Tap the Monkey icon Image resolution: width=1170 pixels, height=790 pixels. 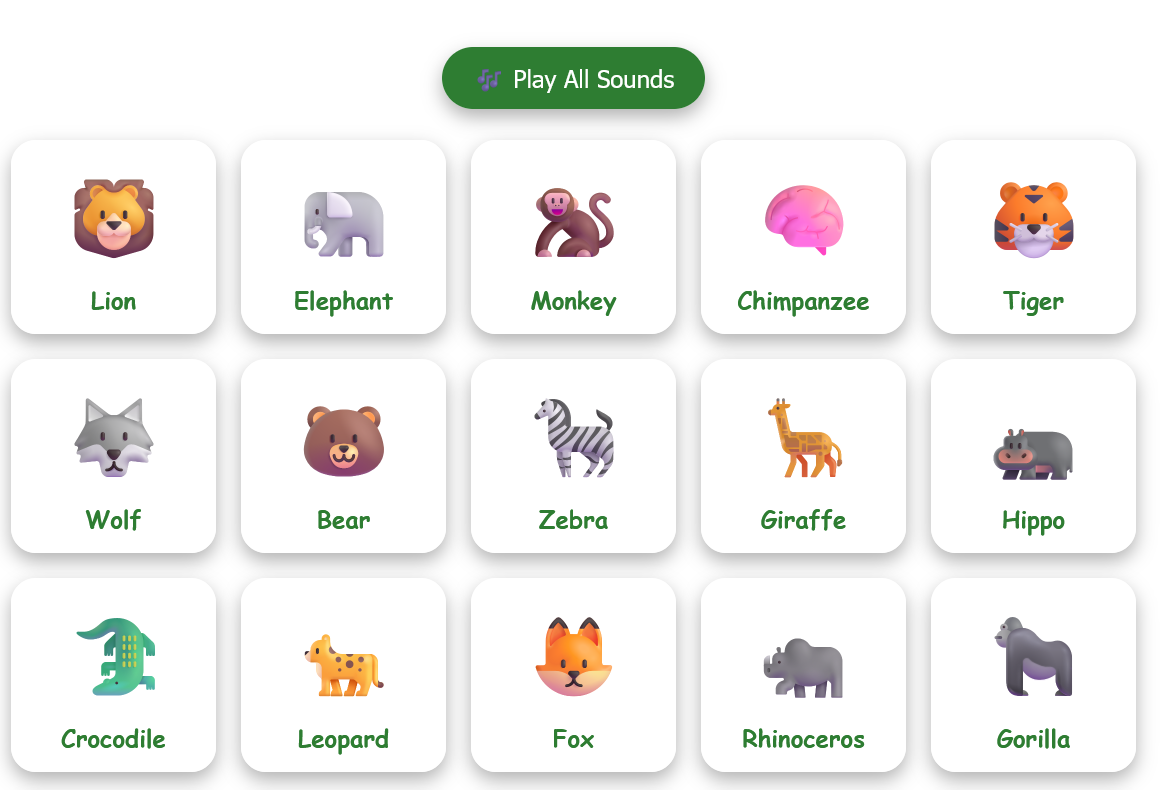point(573,222)
